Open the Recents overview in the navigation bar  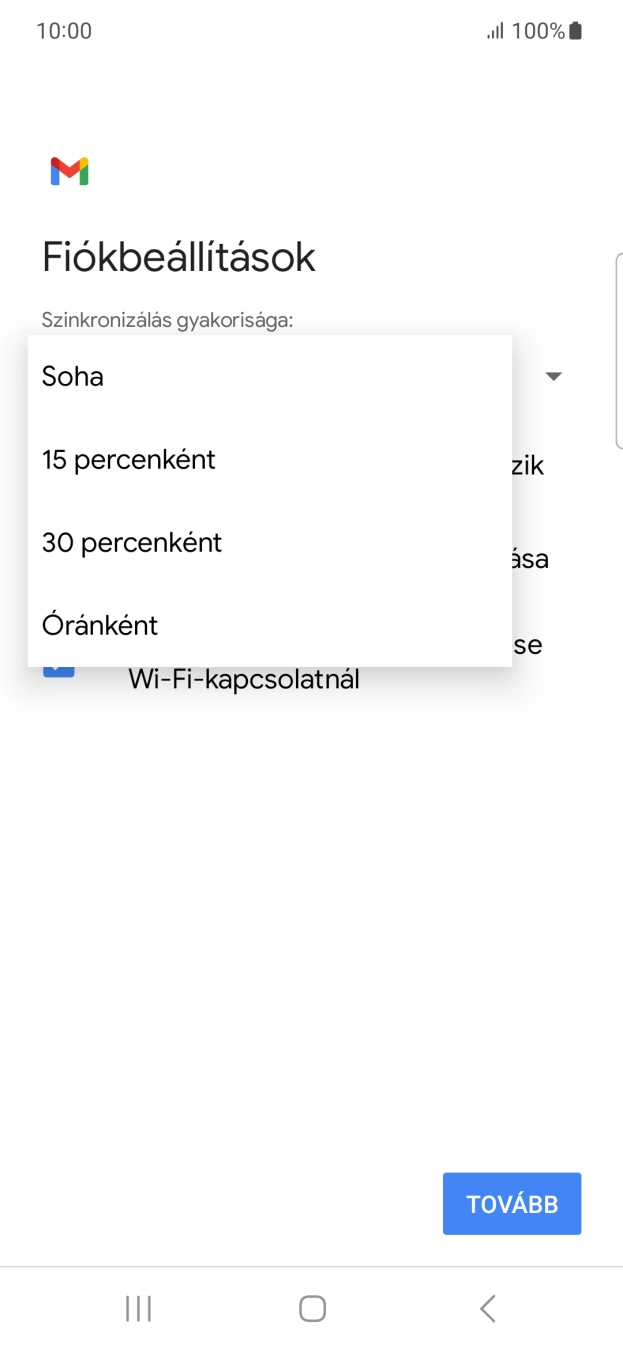[x=137, y=1307]
